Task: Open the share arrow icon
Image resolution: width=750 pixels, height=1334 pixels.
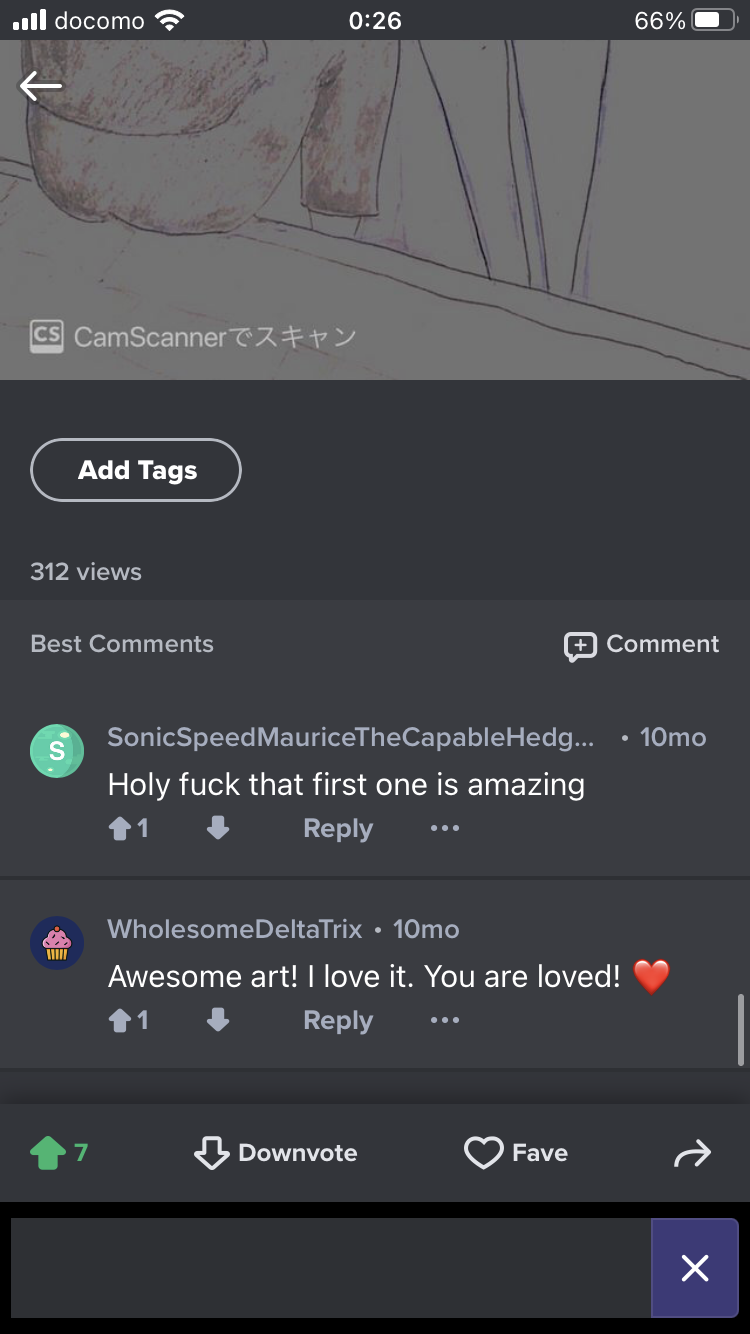Action: pos(692,1154)
